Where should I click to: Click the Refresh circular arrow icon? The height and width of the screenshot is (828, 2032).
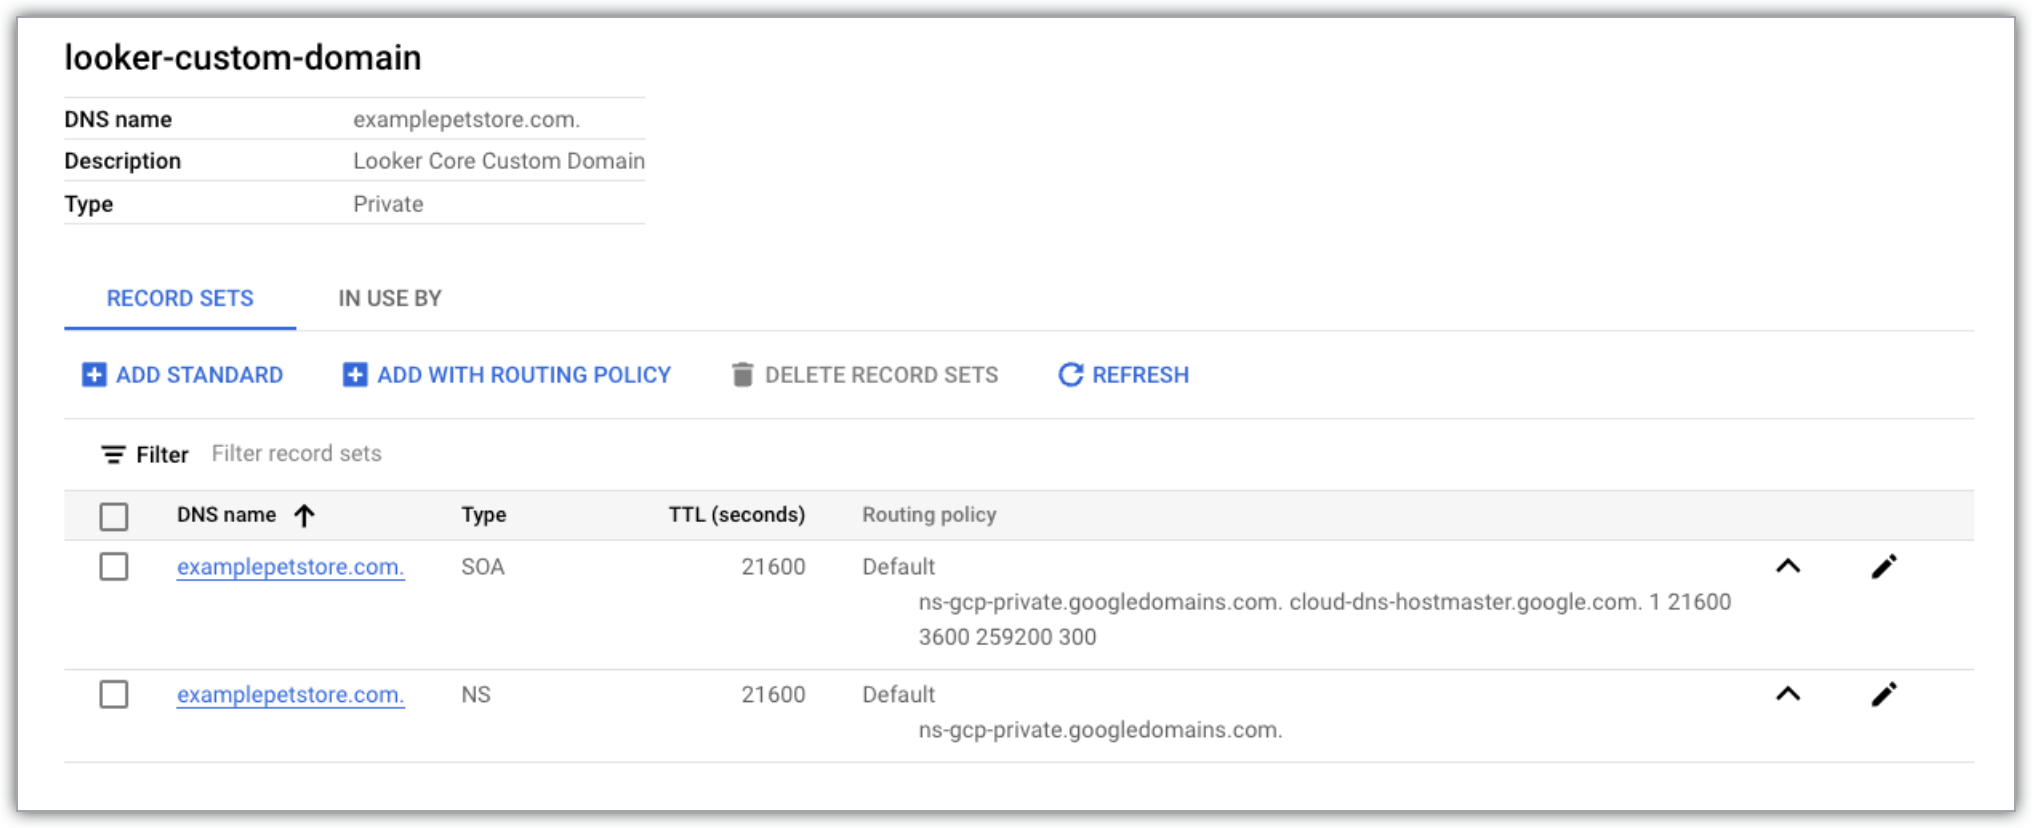click(x=1071, y=375)
